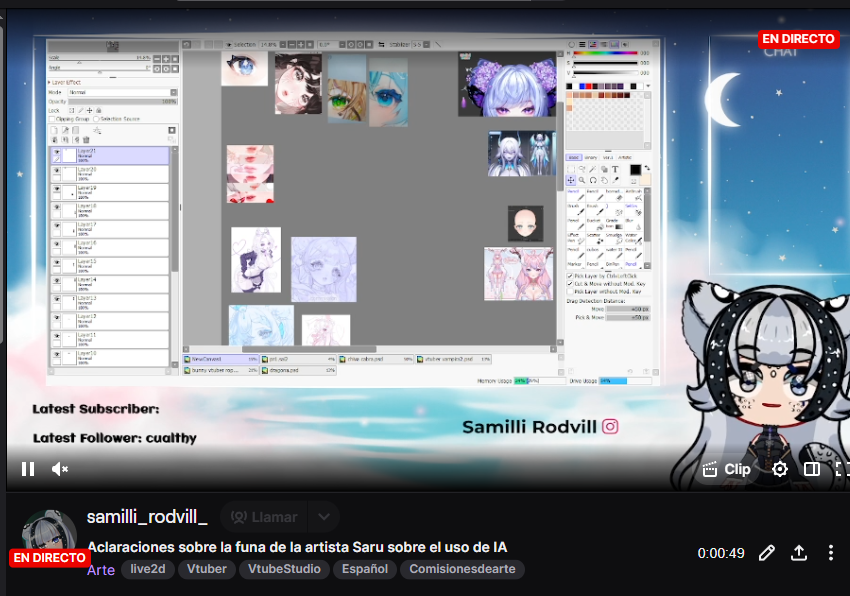Adjust the H hue color slider

click(605, 53)
